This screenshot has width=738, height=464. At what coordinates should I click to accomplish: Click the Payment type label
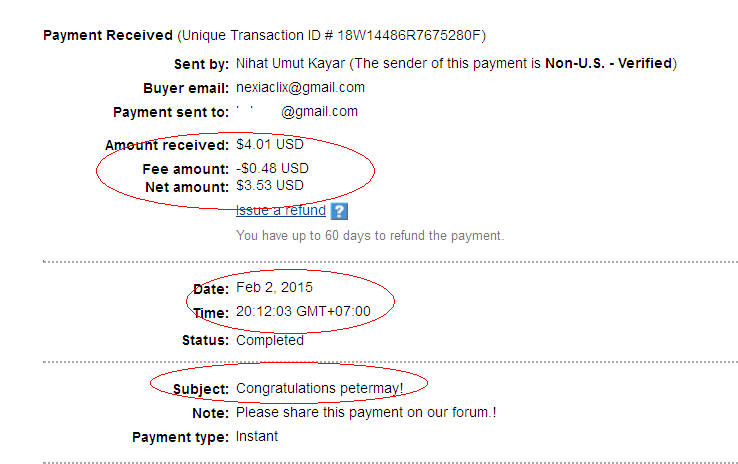tap(179, 437)
